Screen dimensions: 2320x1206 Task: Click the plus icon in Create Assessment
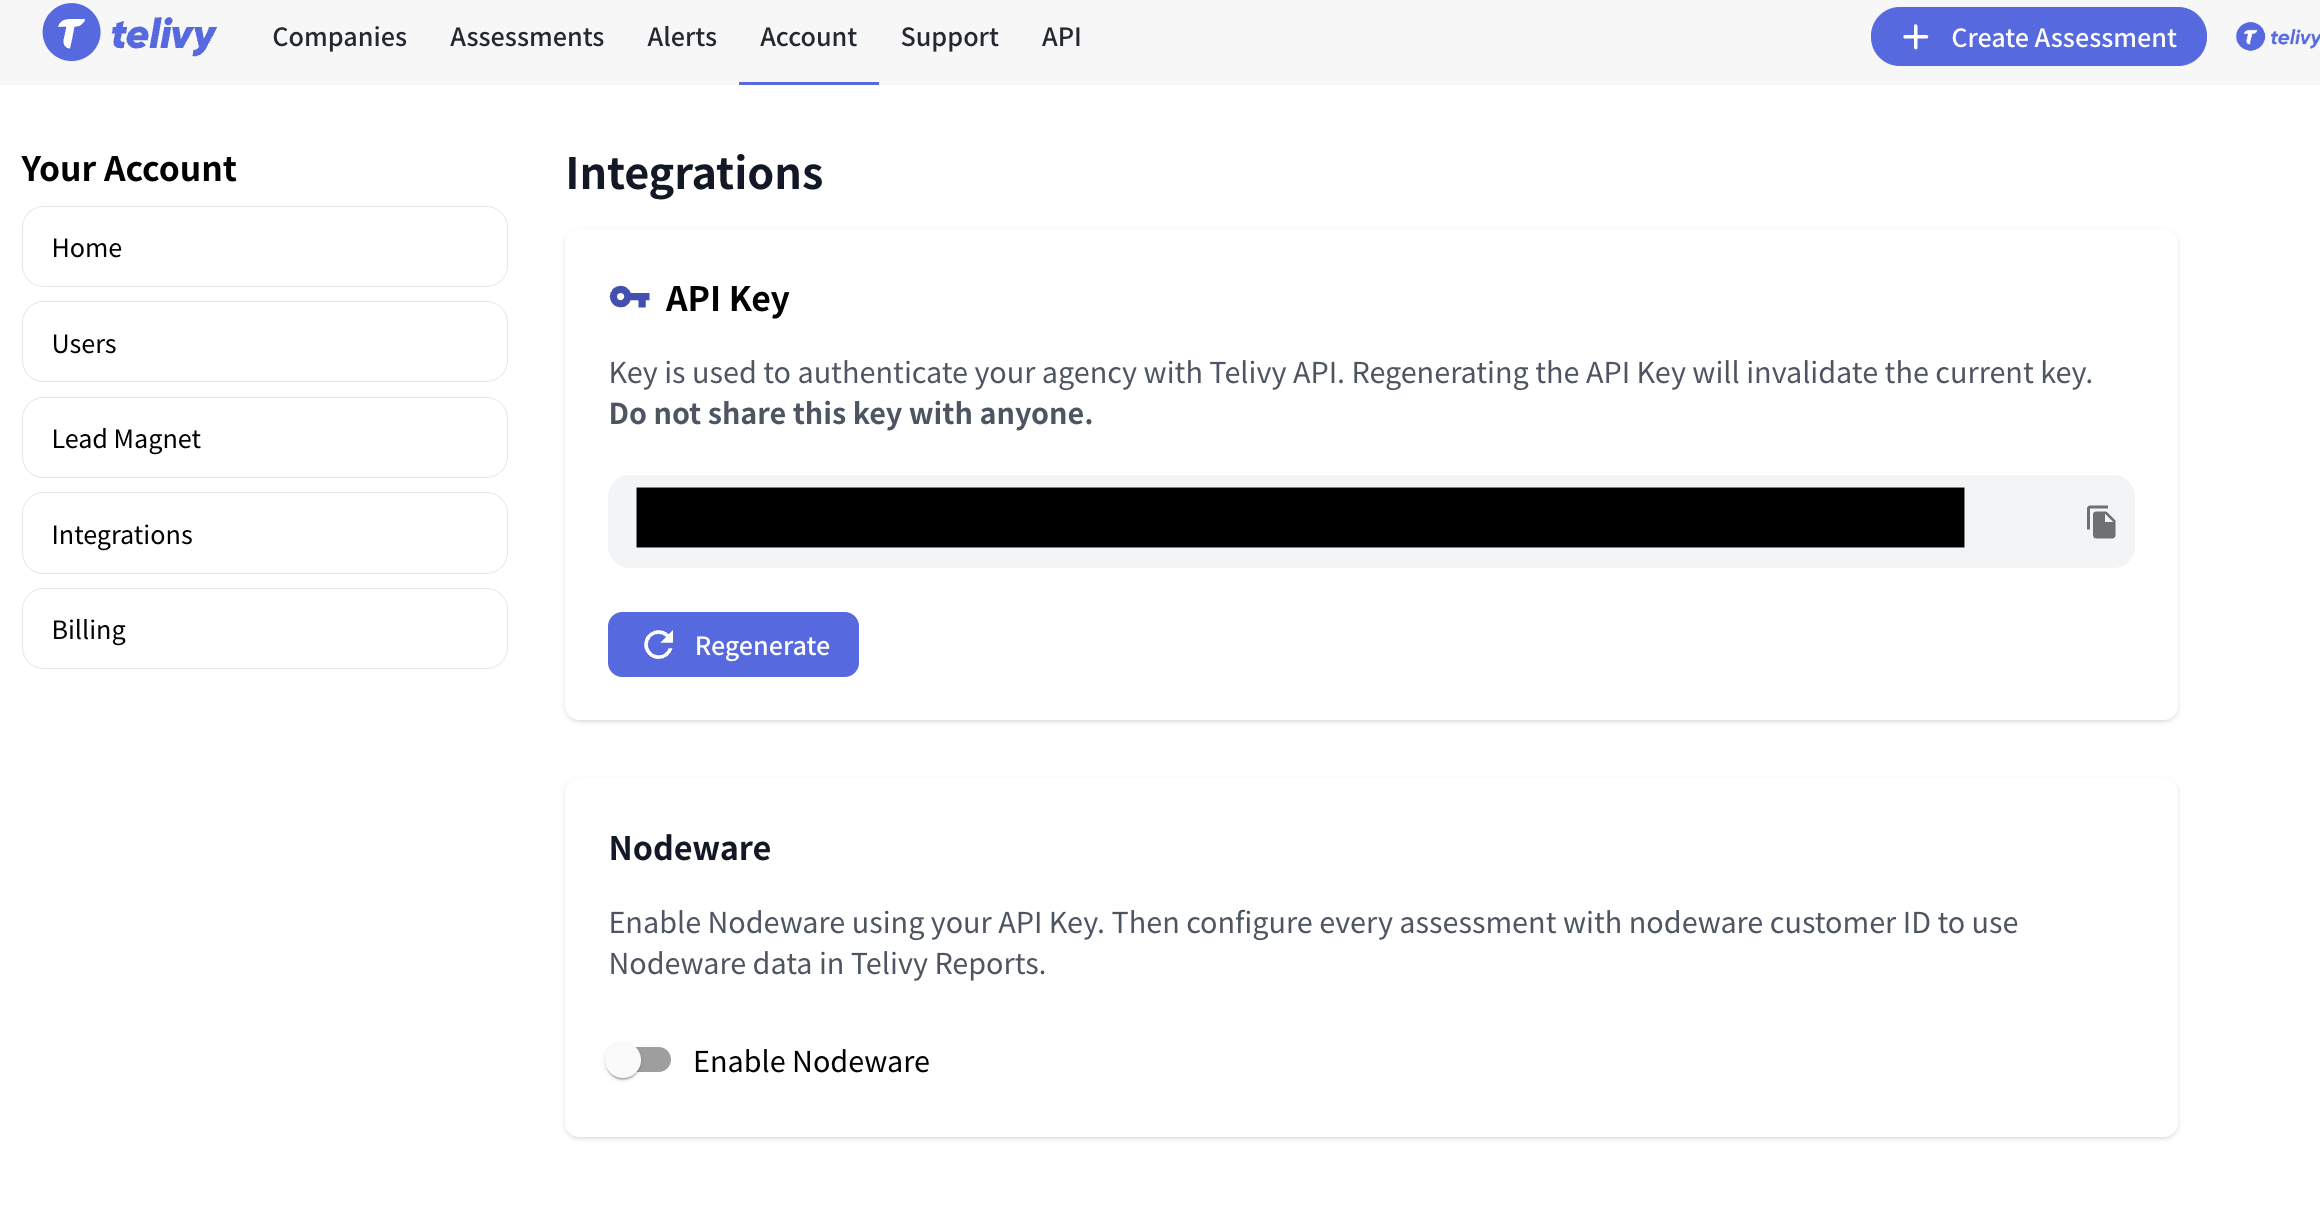click(x=1915, y=37)
